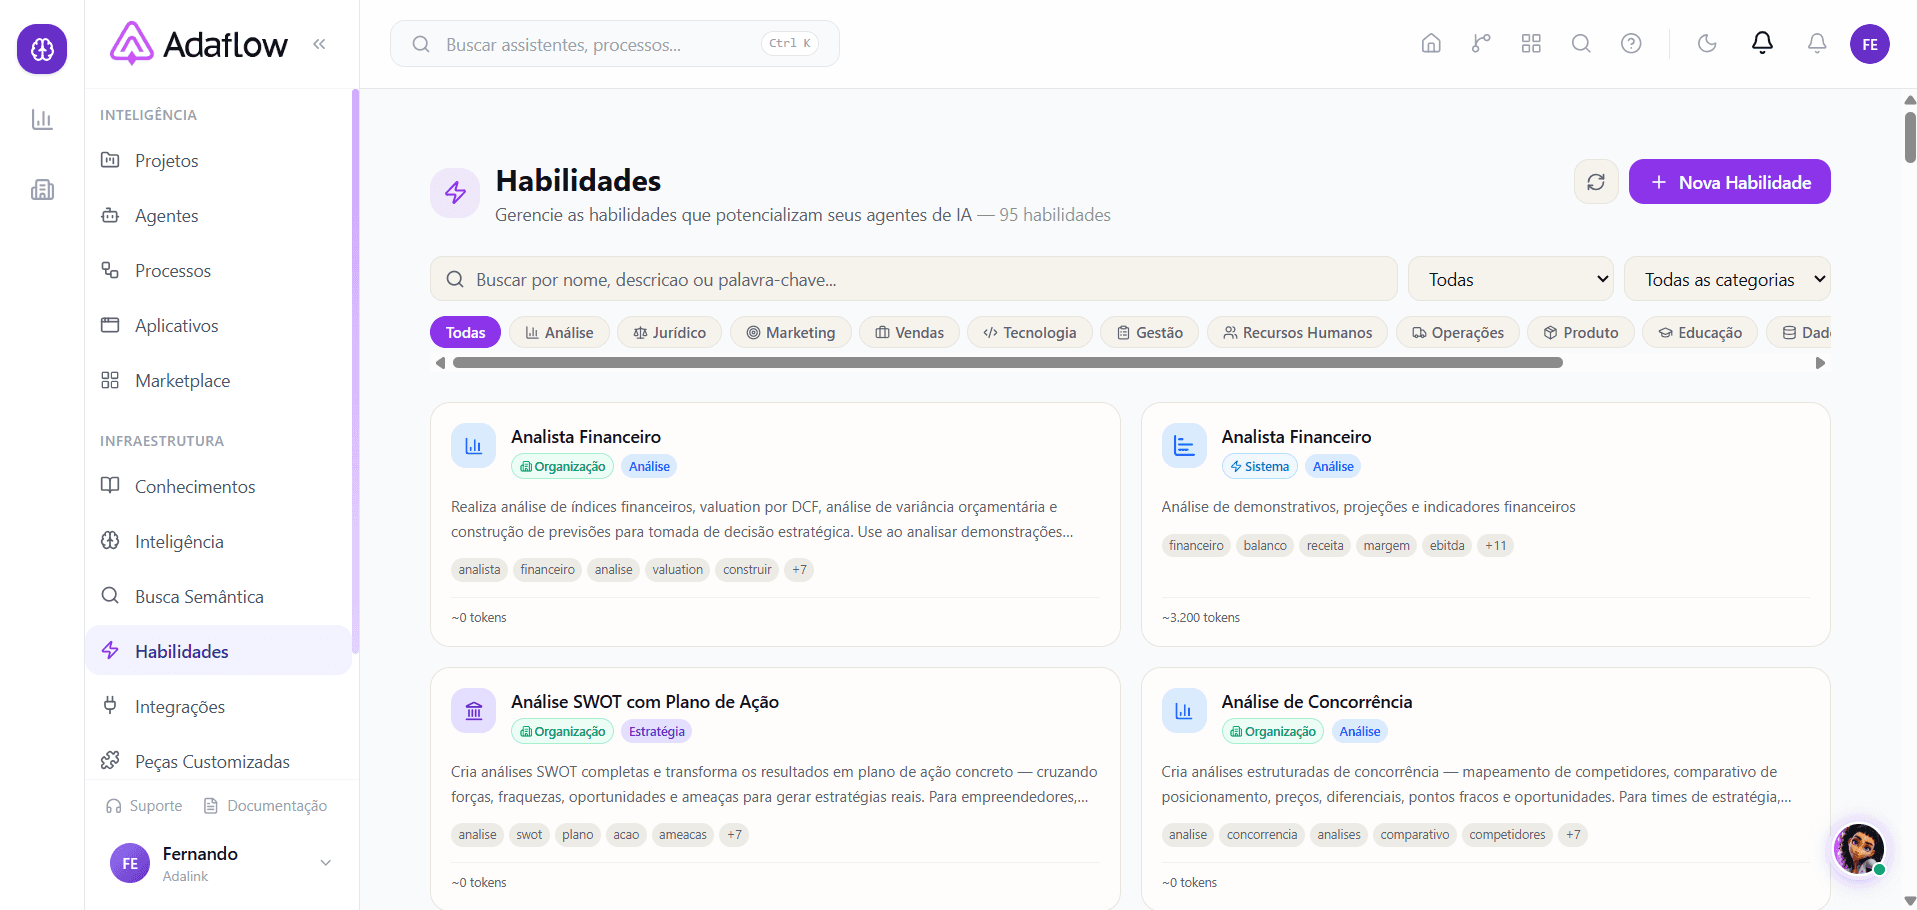Focus the search by nome, descricao field

tap(913, 280)
